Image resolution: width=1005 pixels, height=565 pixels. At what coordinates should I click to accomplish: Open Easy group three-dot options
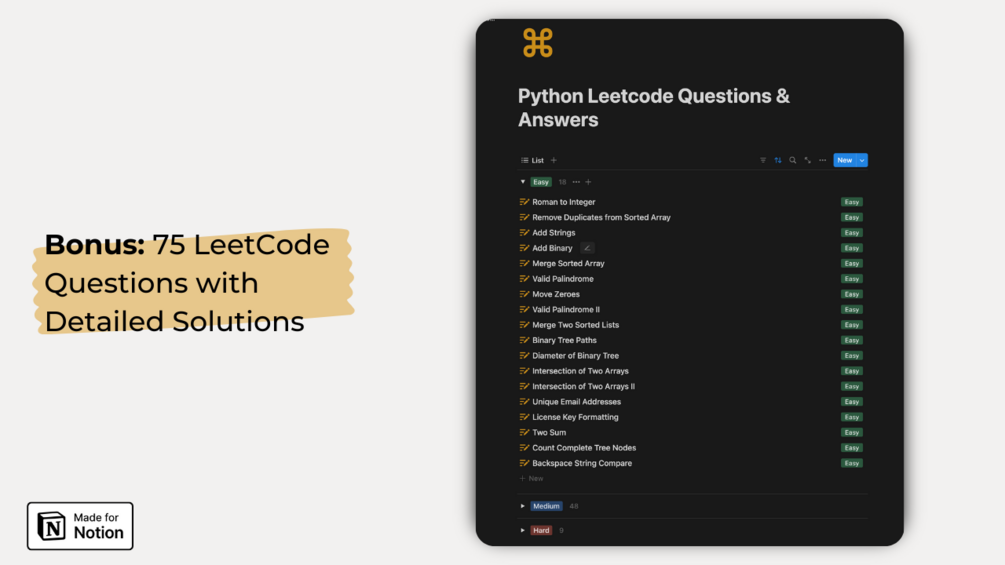click(x=576, y=182)
